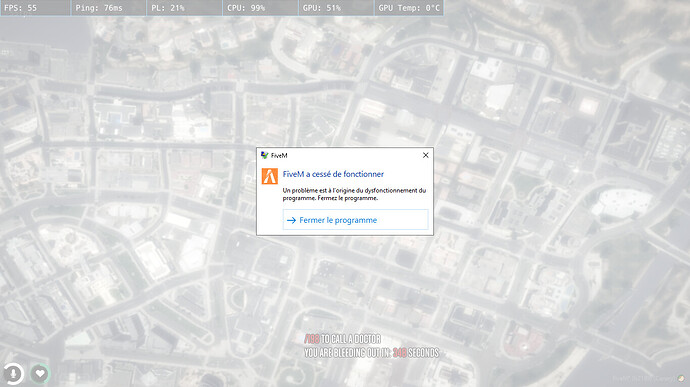
Task: Click the heart health indicator icon
Action: pos(40,373)
